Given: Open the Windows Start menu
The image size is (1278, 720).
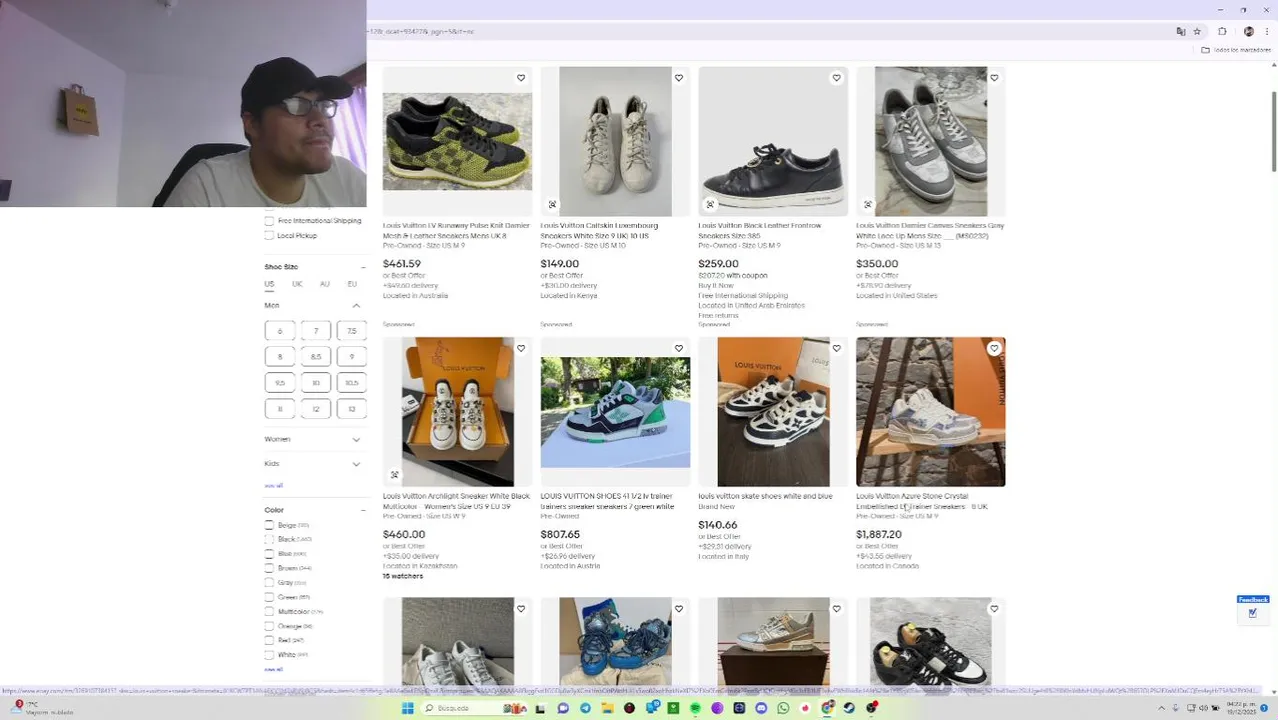Looking at the screenshot, I should tap(407, 708).
